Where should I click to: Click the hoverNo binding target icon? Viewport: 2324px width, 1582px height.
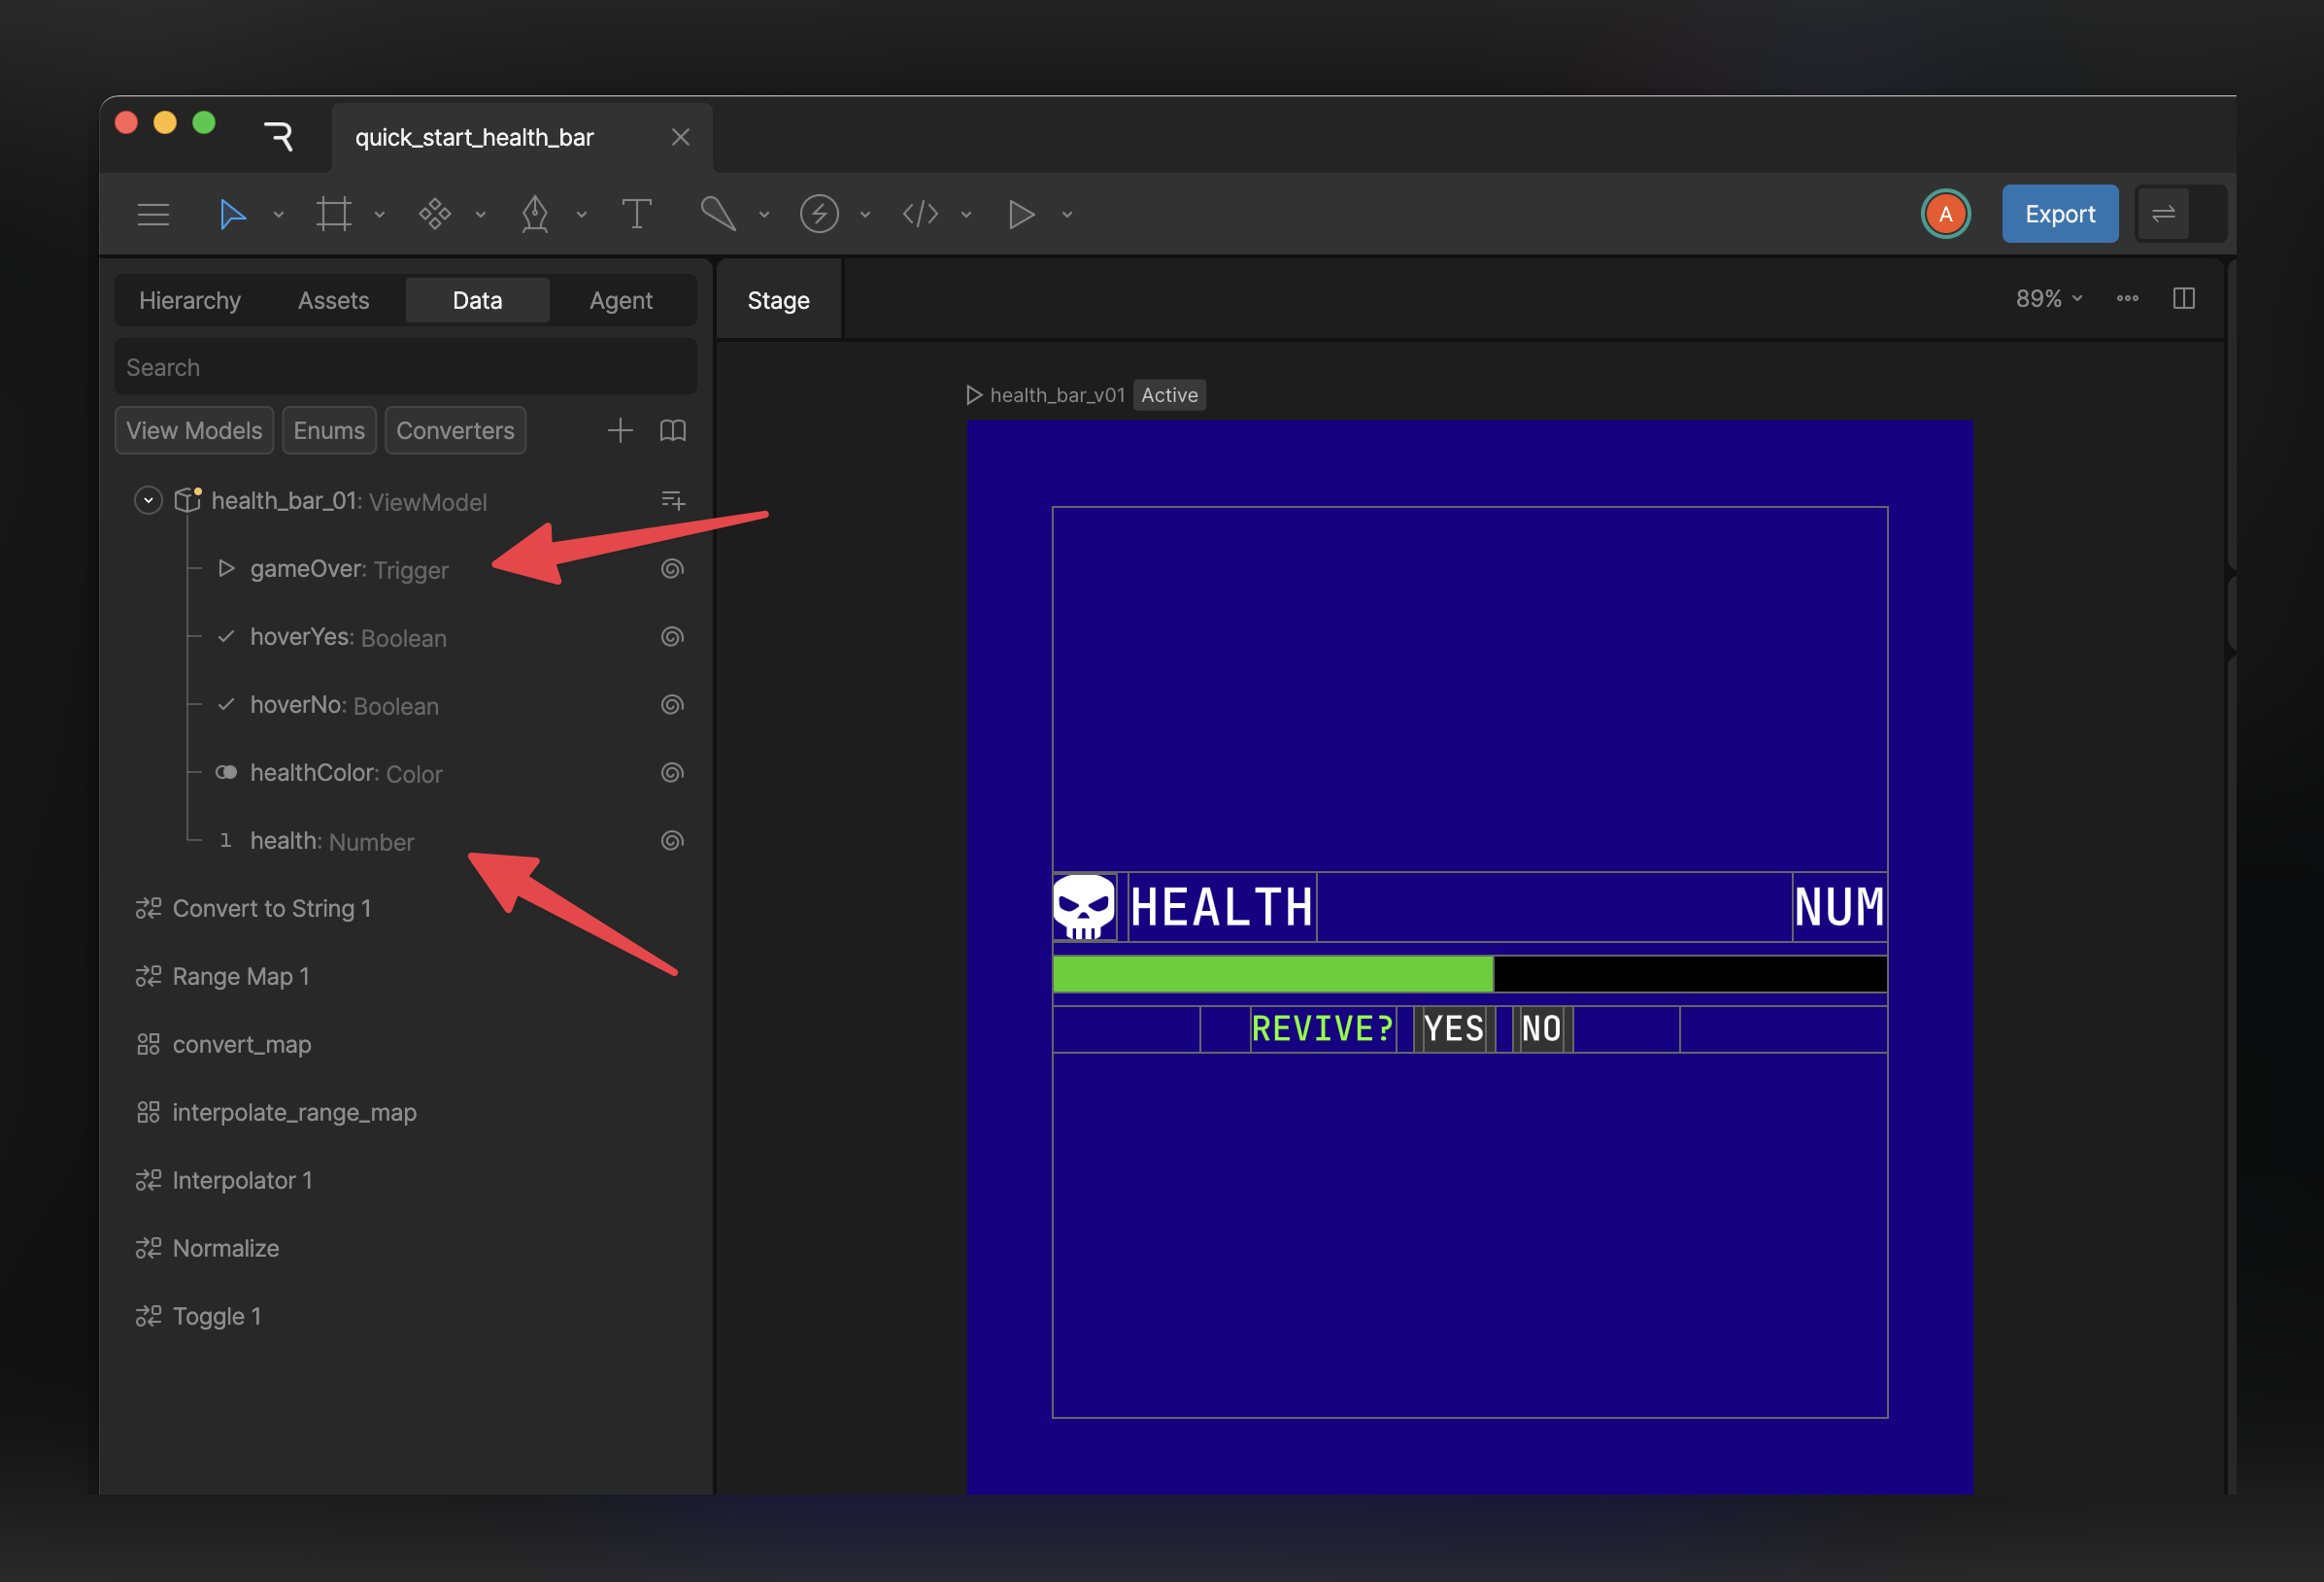(x=672, y=705)
